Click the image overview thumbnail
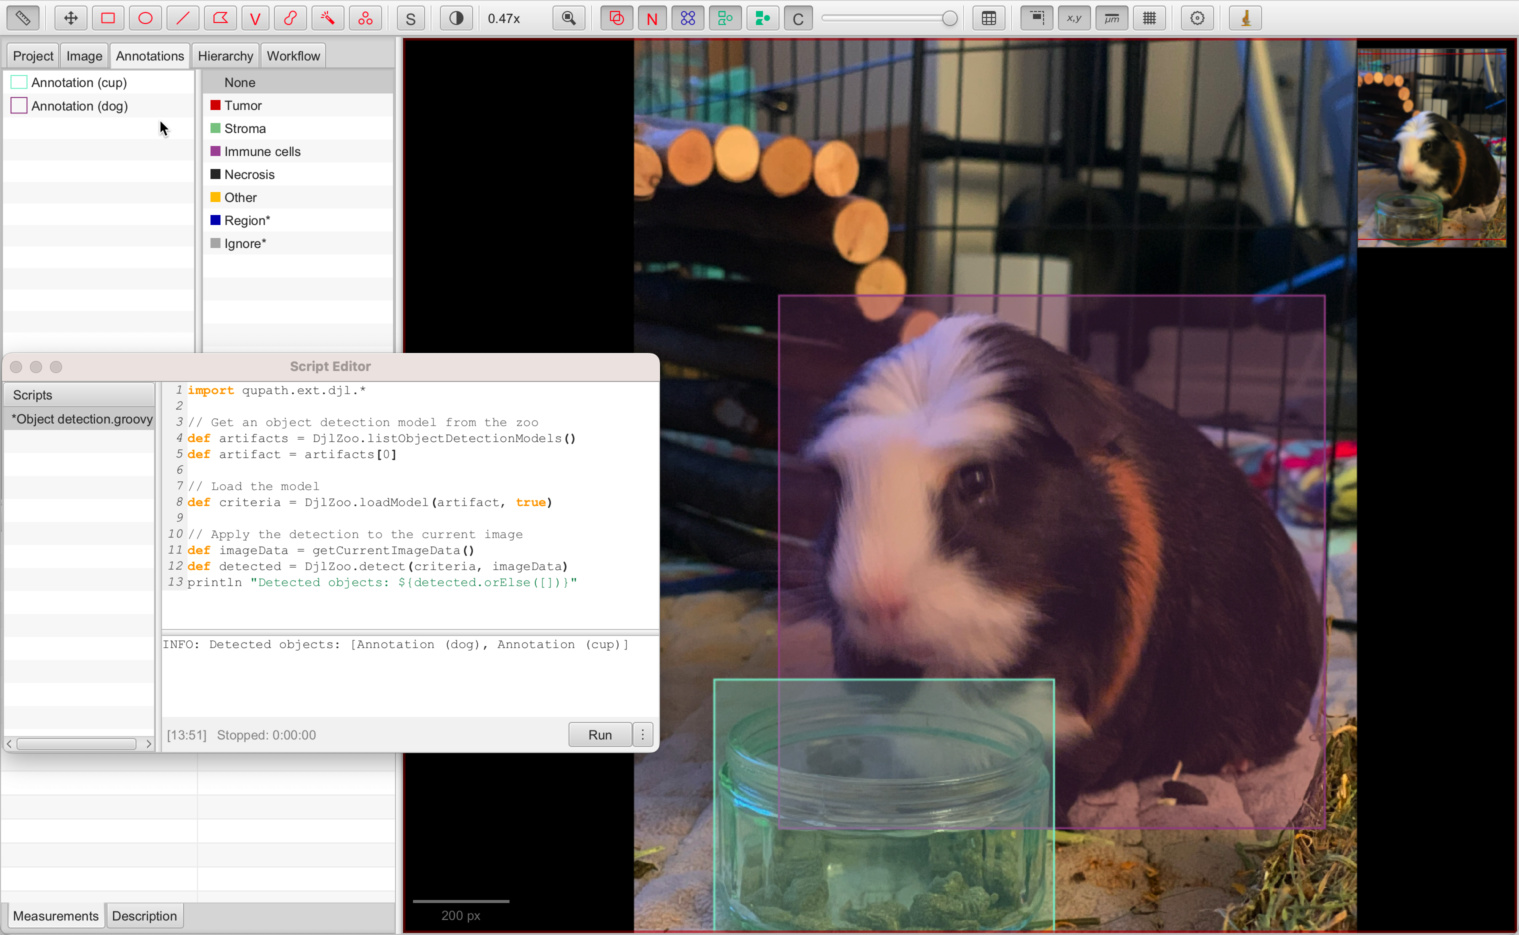 pos(1431,148)
